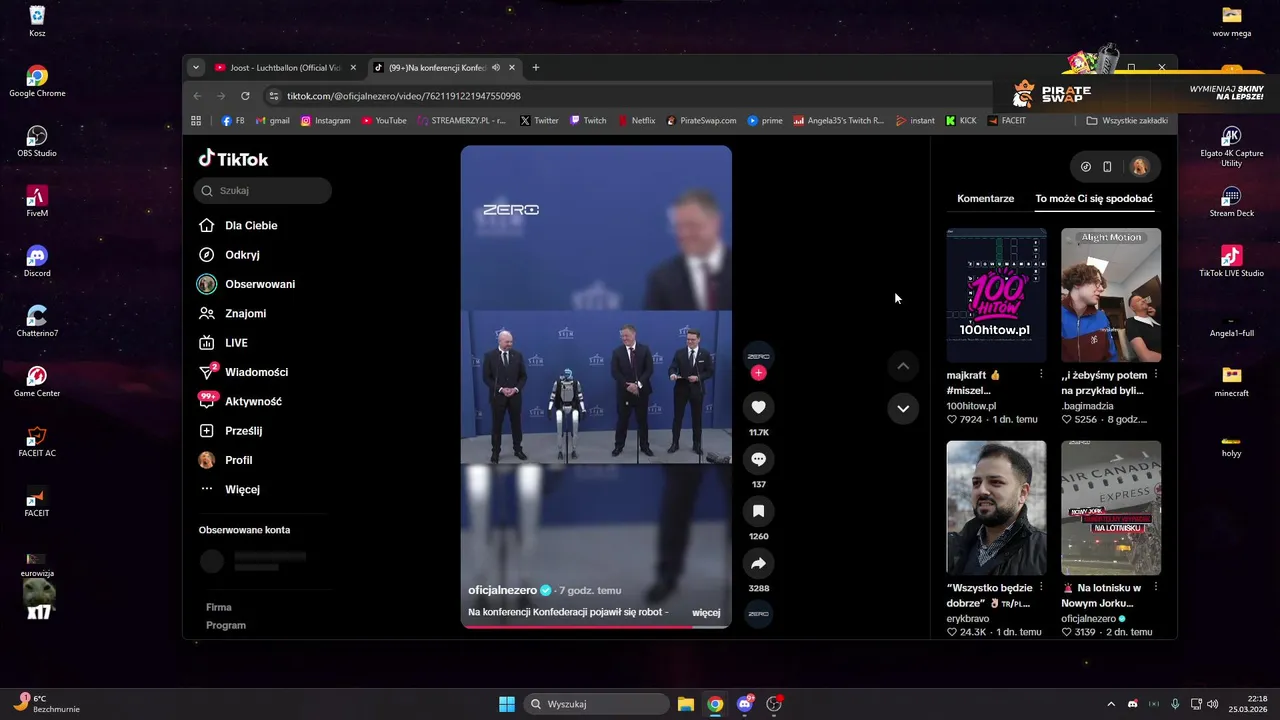Open video comments via the speech bubble icon
Image resolution: width=1280 pixels, height=720 pixels.
click(x=758, y=459)
